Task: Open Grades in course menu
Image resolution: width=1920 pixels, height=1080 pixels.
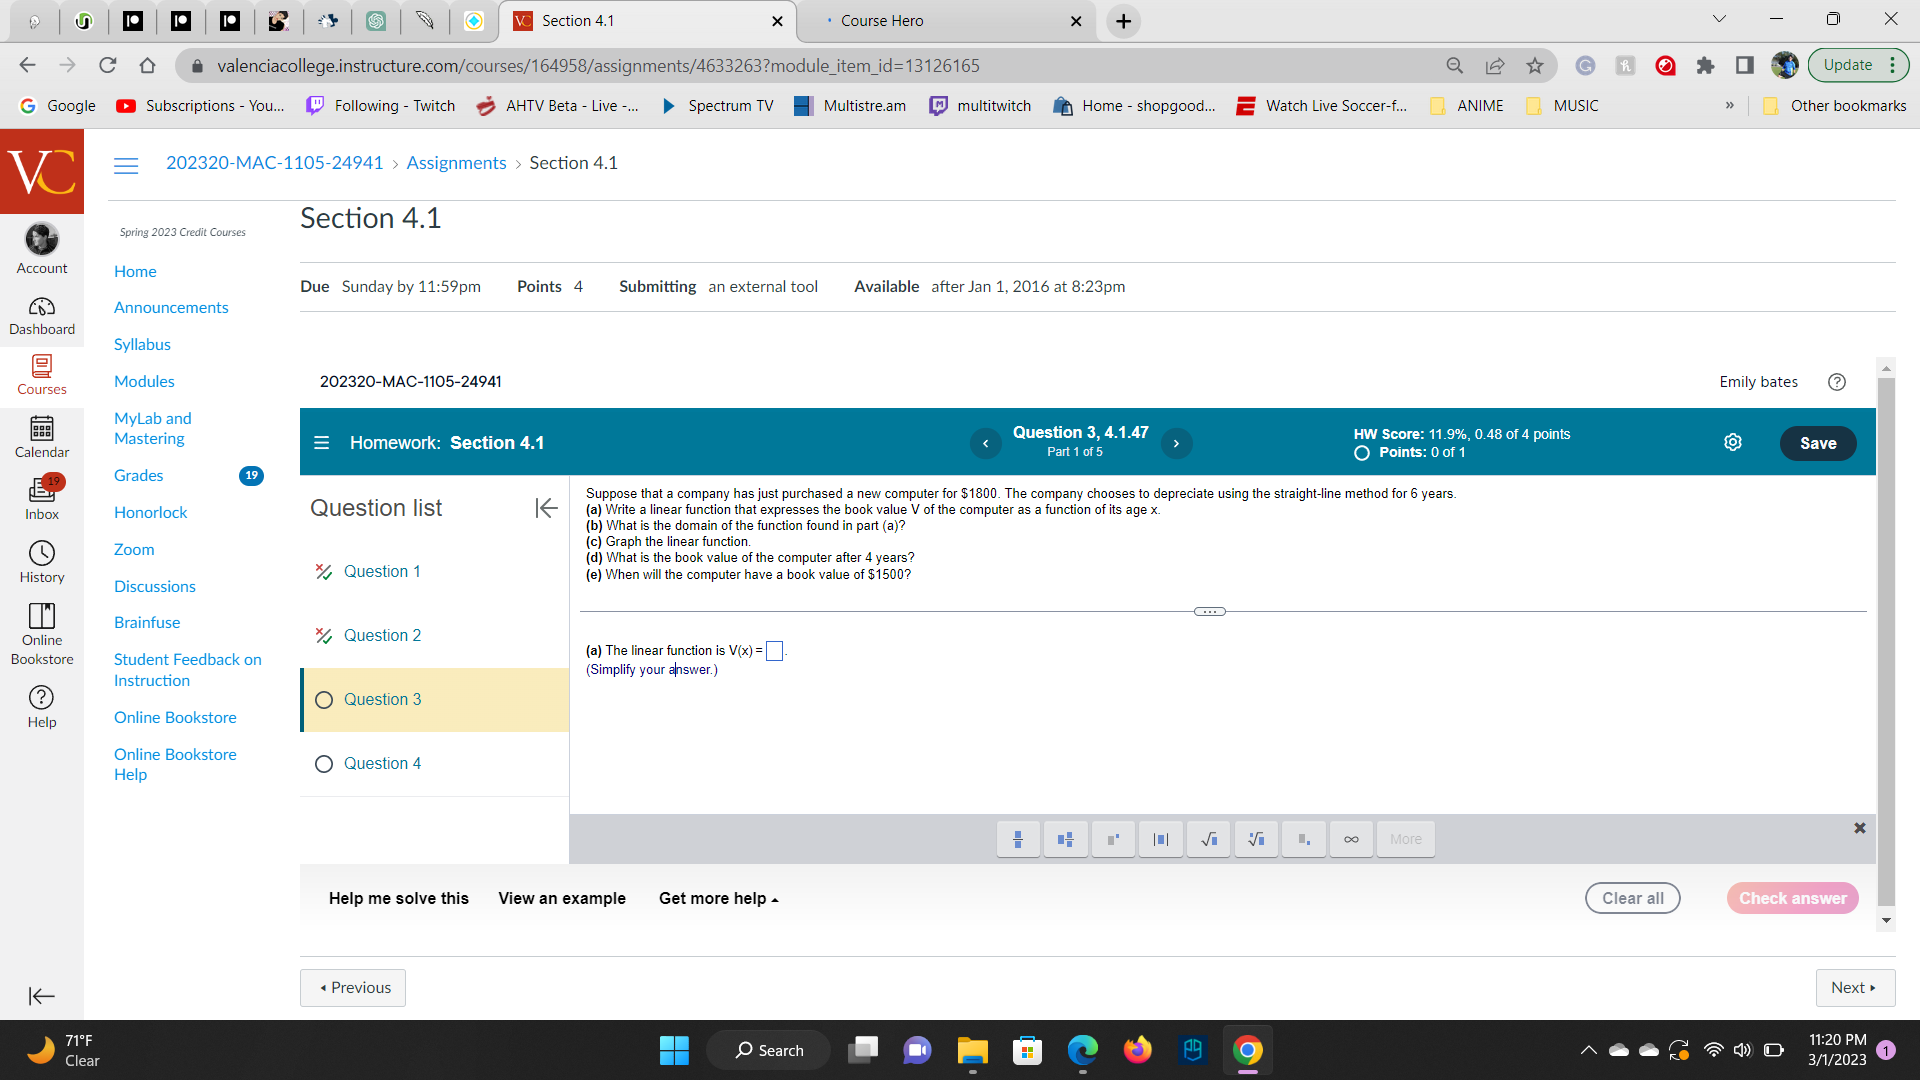Action: 138,475
